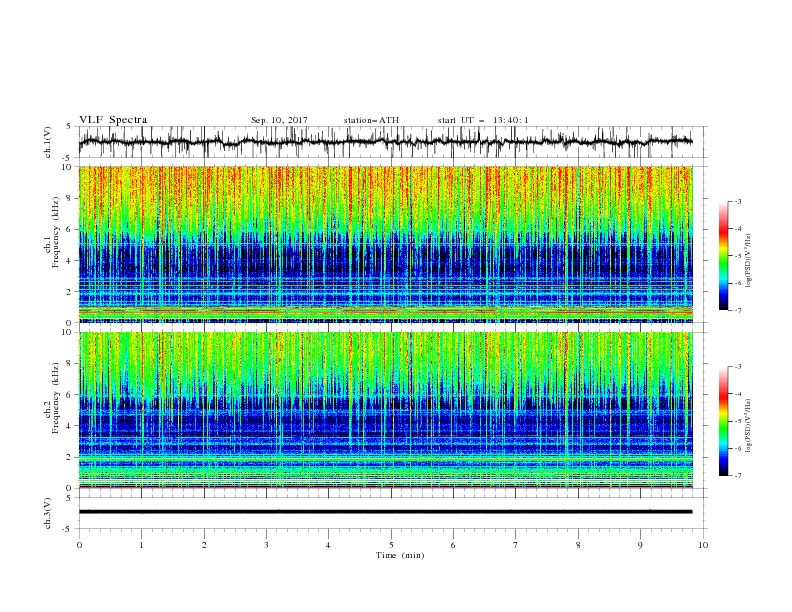Click the time axis tick "10"
Viewport: 792px width, 612px height.
(703, 545)
